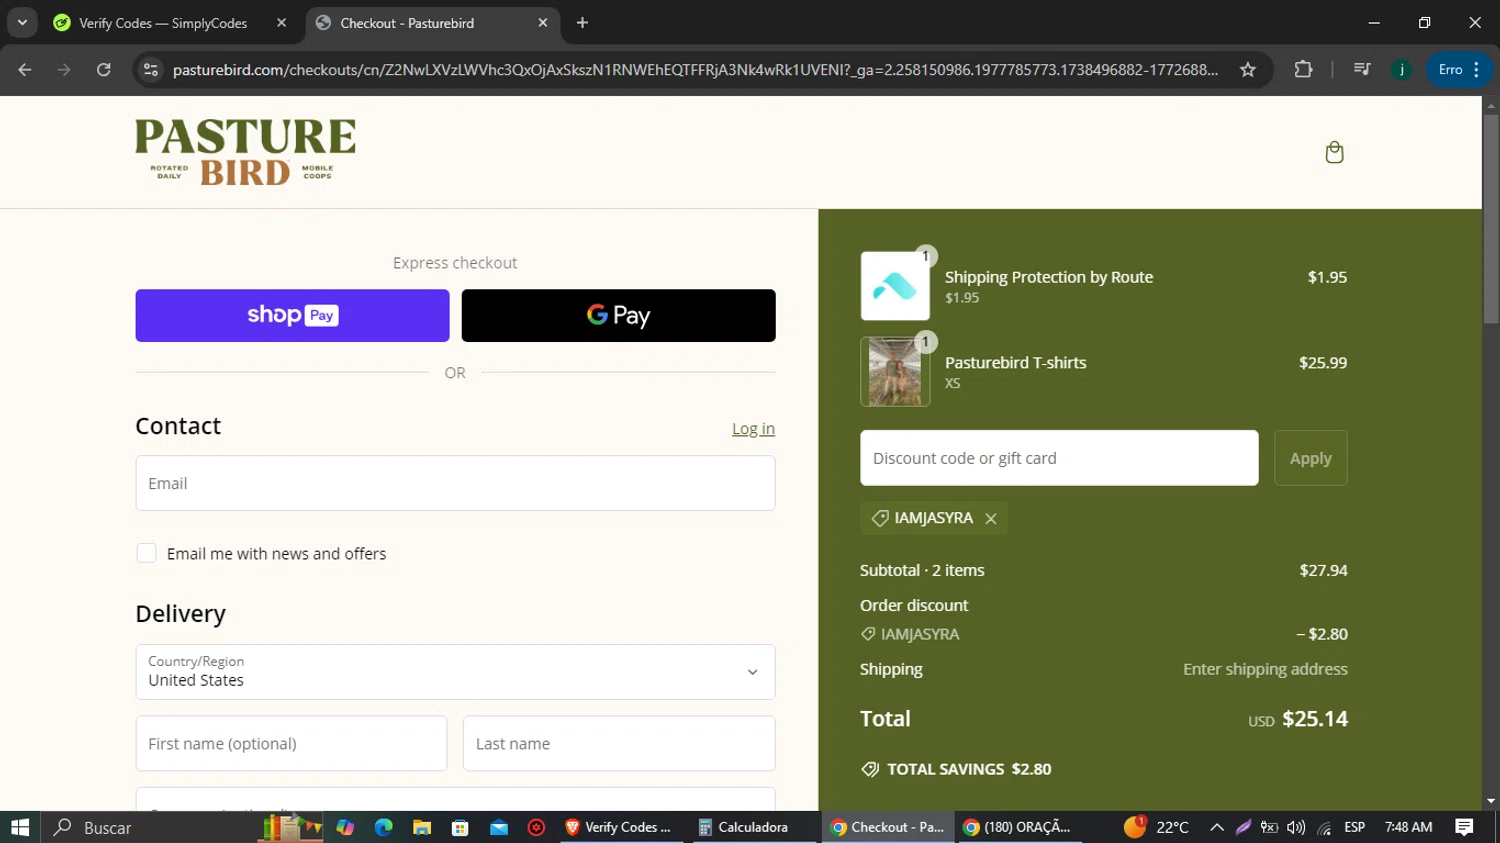Click the Discount code or gift card field
The image size is (1500, 843).
1059,458
